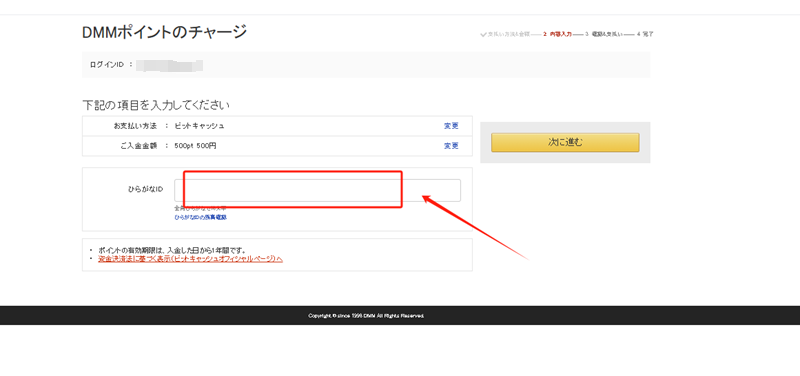Open the blue link under ひらがなID field
The height and width of the screenshot is (376, 800).
tap(201, 217)
